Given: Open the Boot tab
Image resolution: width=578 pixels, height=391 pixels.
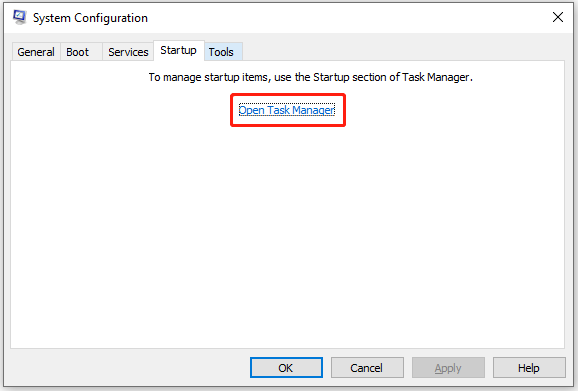Looking at the screenshot, I should (77, 52).
